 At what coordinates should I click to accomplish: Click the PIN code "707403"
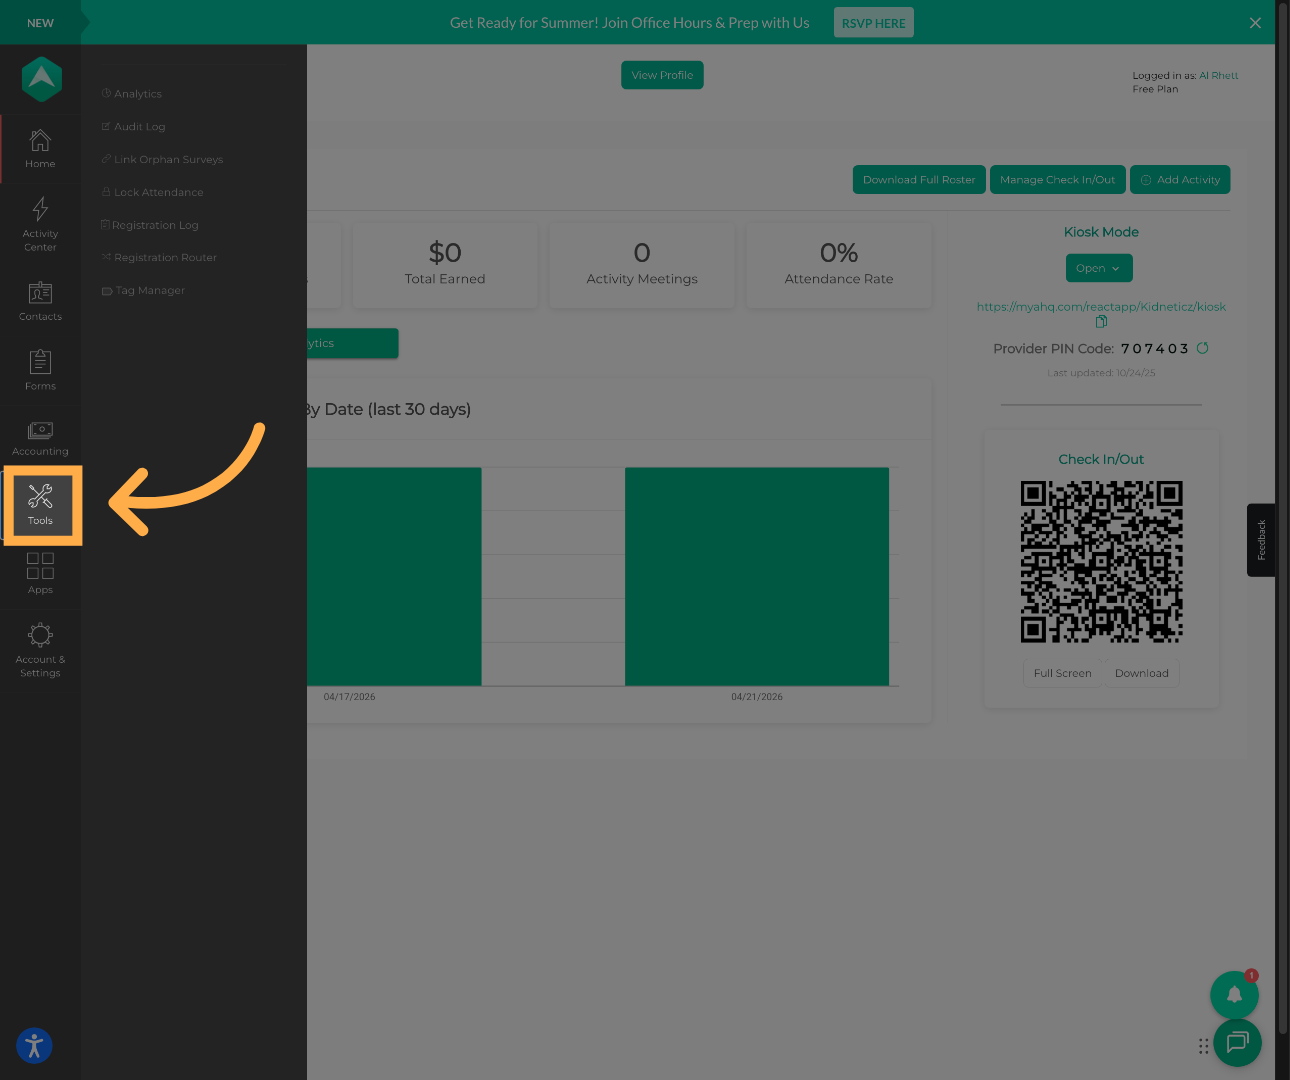(1155, 349)
